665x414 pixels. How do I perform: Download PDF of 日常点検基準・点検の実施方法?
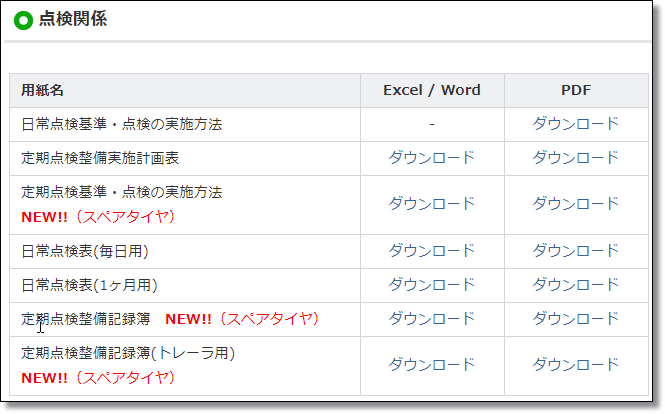coord(576,123)
